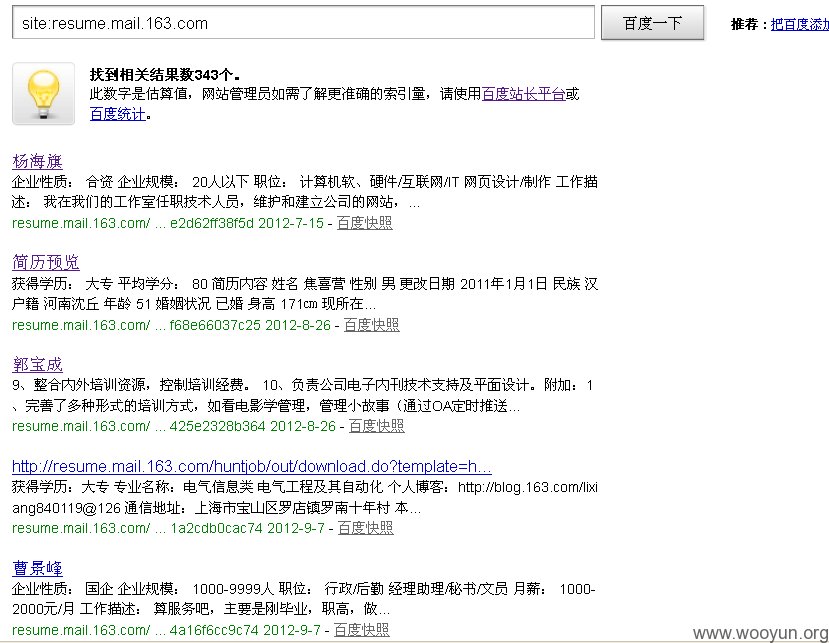Click the snippet starting 获得学历:大专 专业名称
This screenshot has height=643, width=829.
coord(305,498)
